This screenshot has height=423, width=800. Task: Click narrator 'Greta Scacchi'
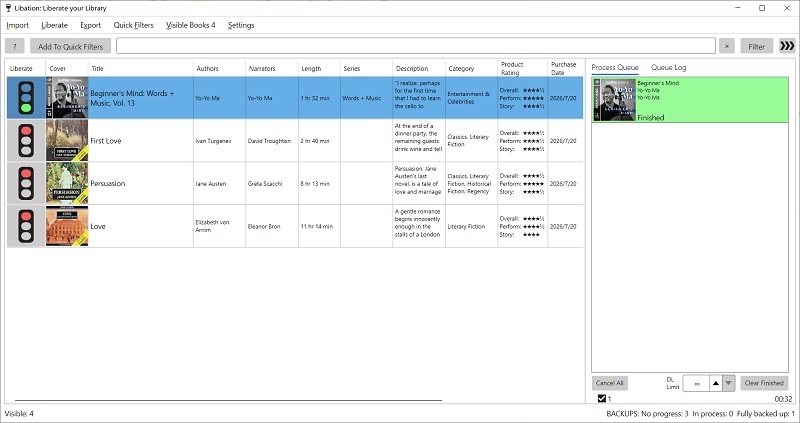click(x=265, y=184)
